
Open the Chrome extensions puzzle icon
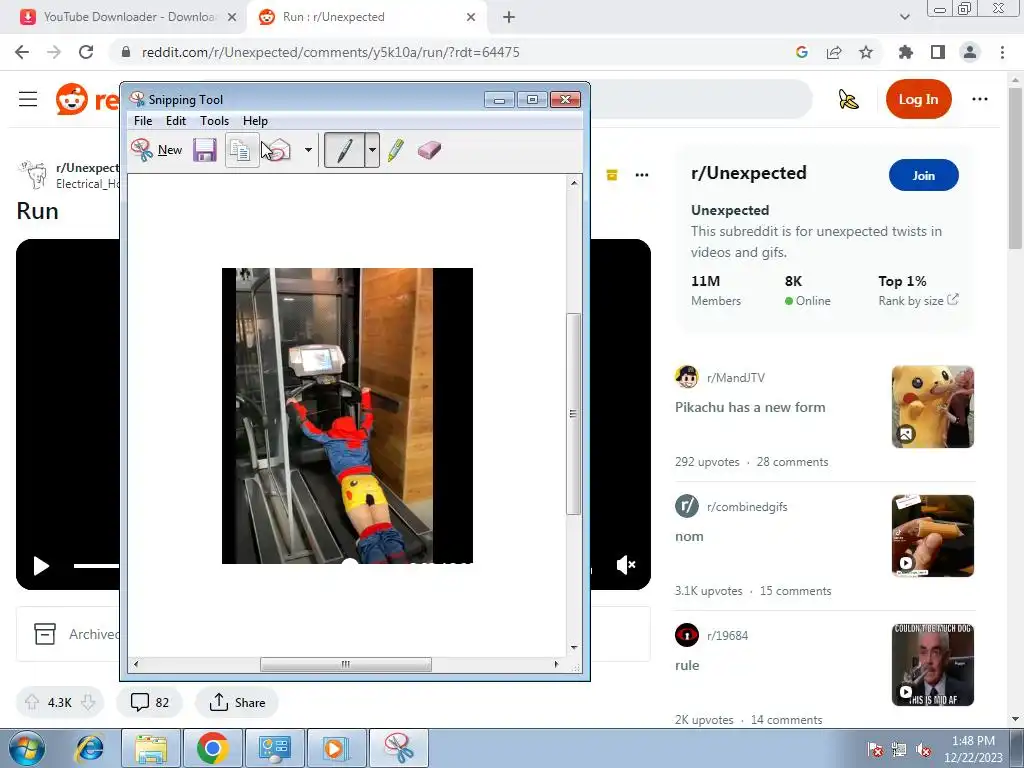click(x=906, y=52)
